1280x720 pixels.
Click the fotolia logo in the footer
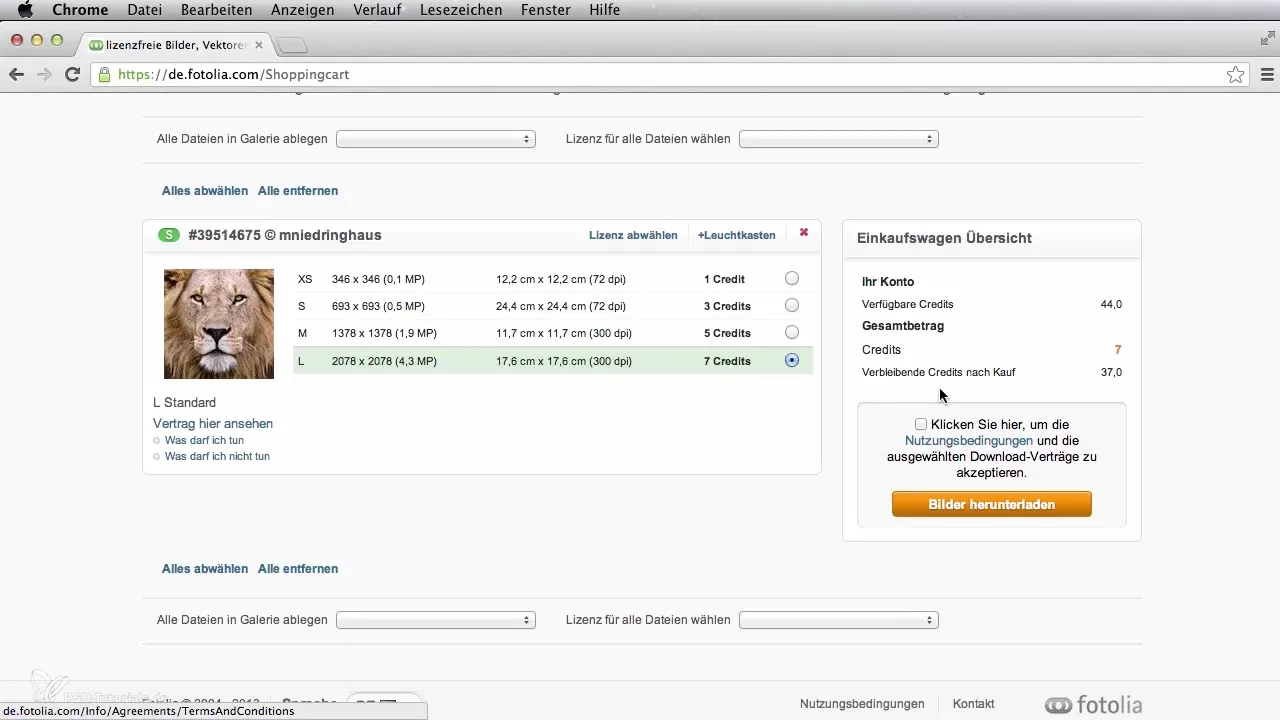(1093, 704)
